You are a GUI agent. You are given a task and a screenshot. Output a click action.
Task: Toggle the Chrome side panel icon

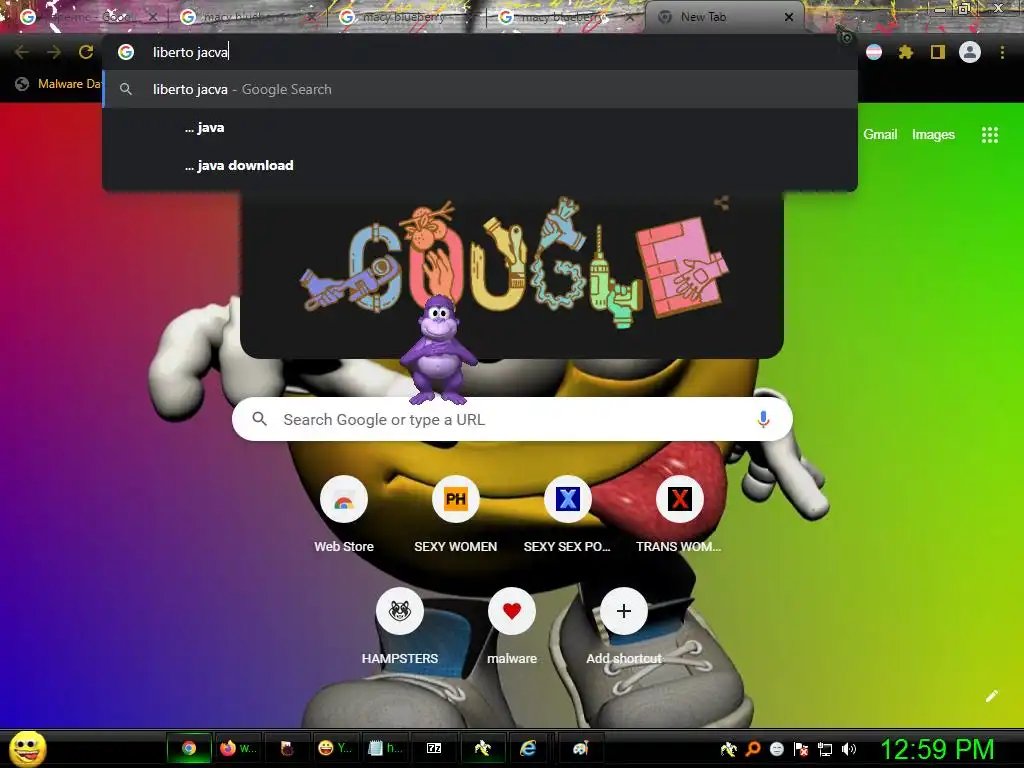pyautogui.click(x=937, y=52)
